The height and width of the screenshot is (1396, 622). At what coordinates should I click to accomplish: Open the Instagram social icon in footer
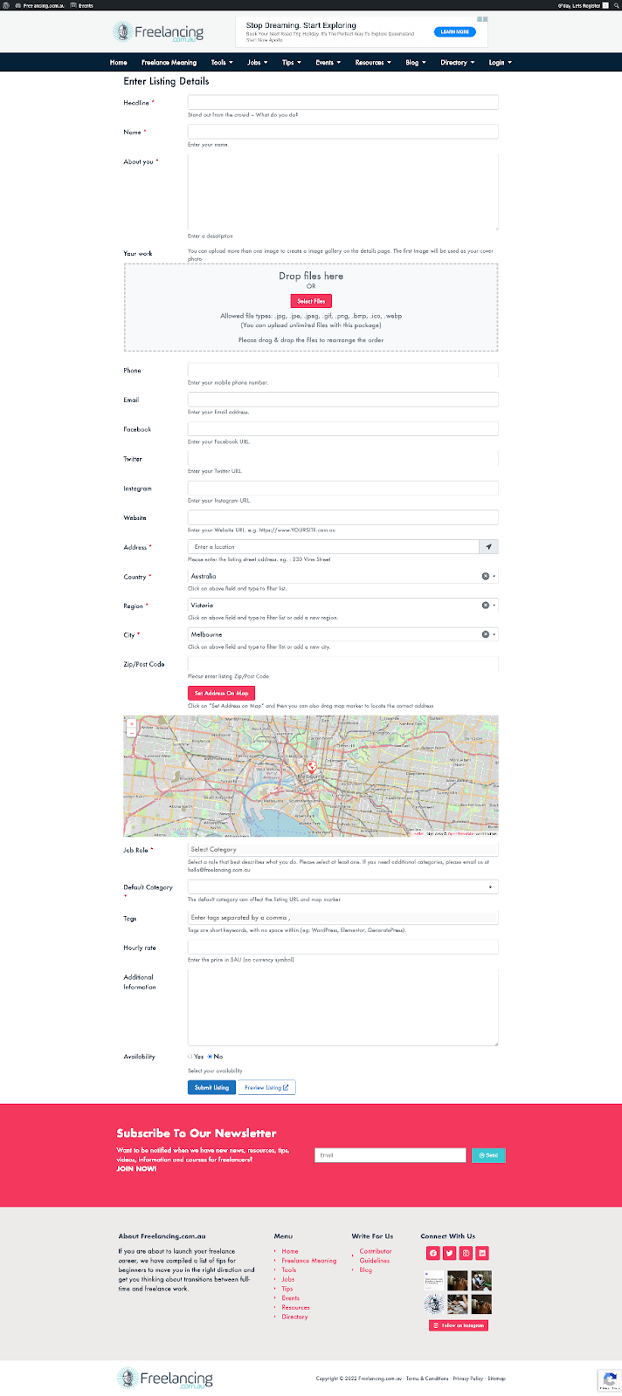tap(466, 1253)
